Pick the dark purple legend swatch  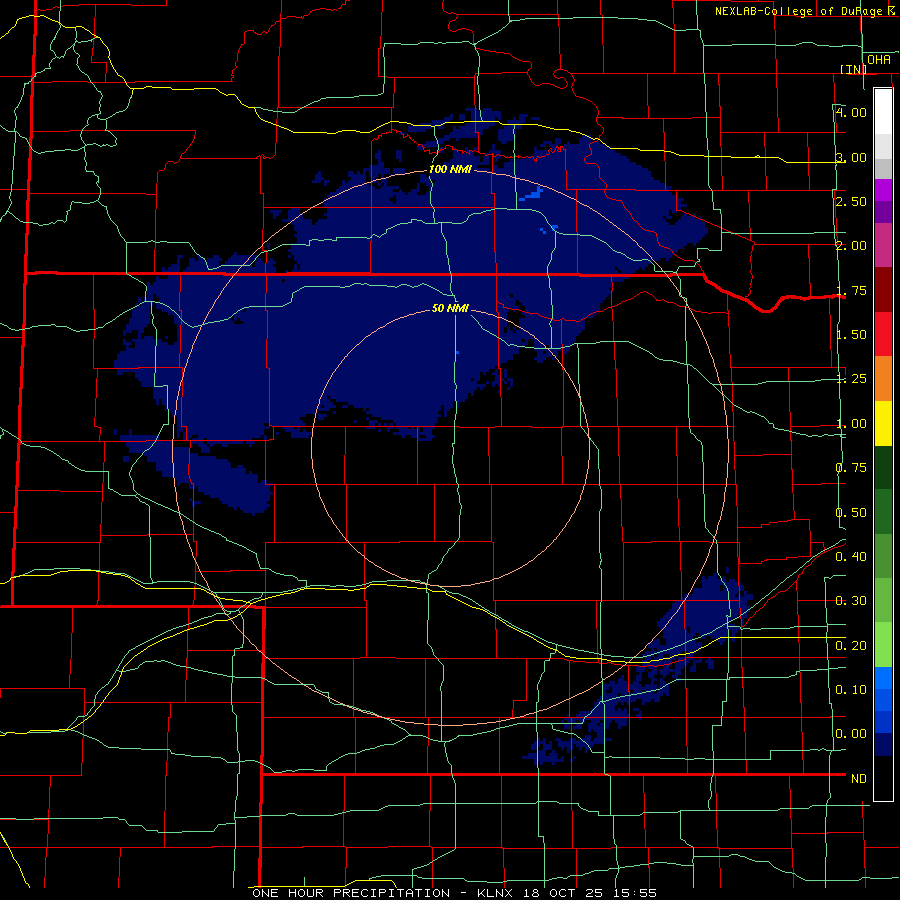coord(883,212)
